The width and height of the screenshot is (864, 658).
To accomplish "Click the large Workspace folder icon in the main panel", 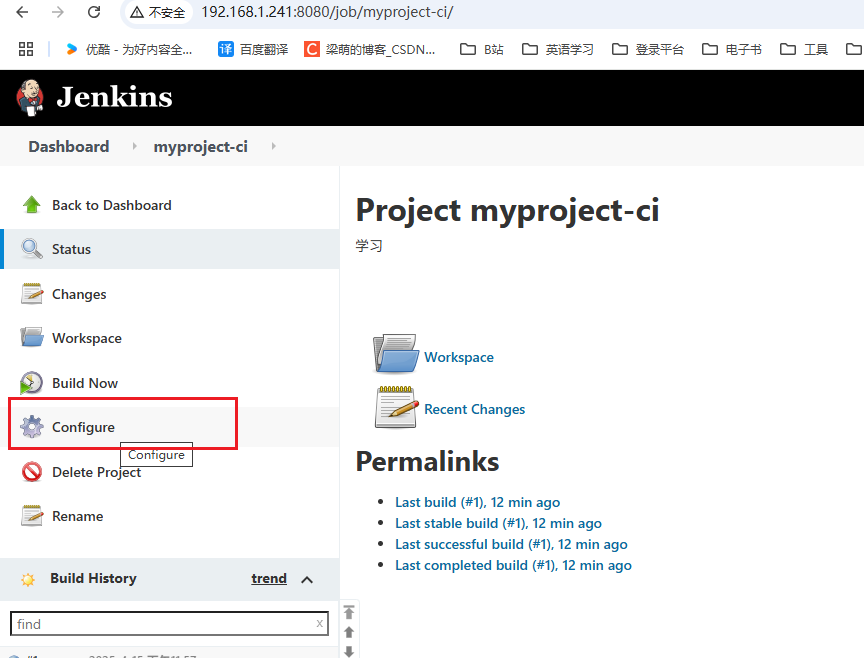I will click(396, 354).
